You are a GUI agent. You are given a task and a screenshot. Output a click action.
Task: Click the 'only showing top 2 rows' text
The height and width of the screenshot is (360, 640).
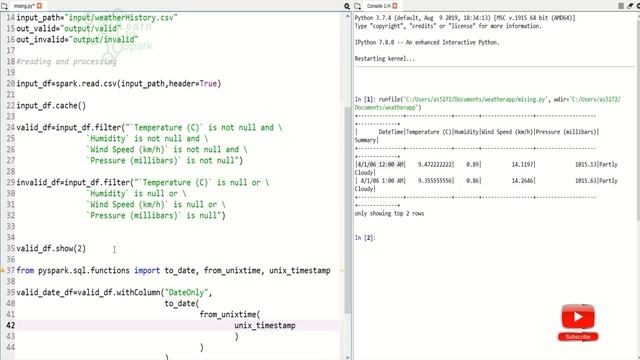coord(389,213)
